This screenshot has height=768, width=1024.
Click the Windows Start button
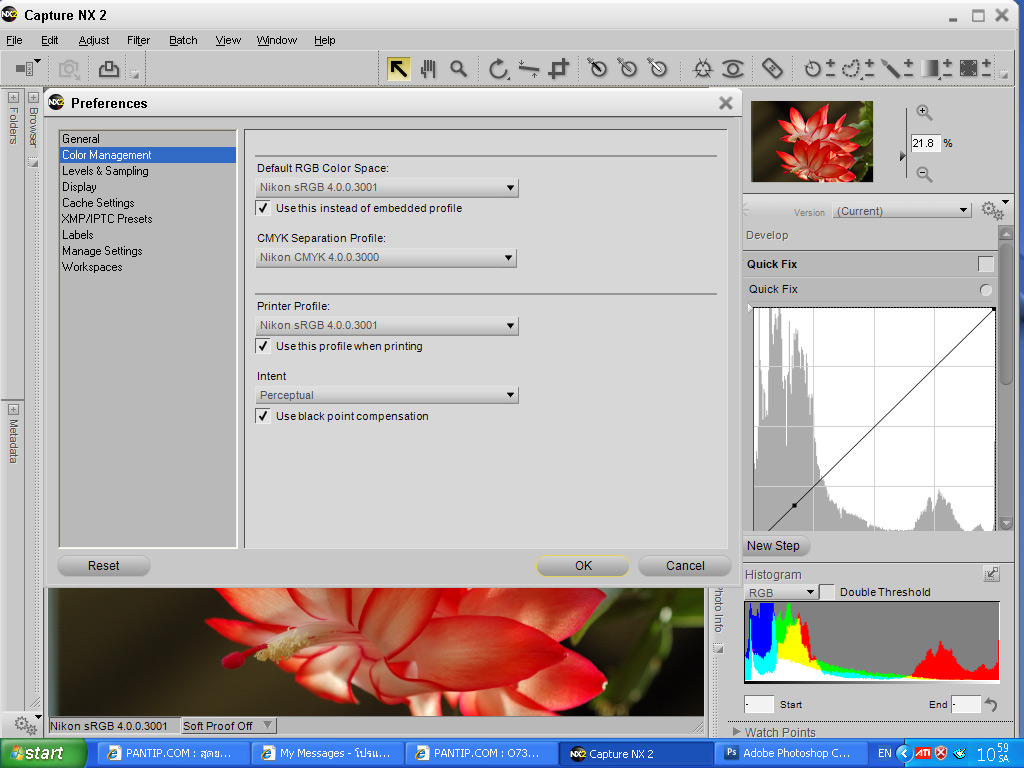coord(43,753)
